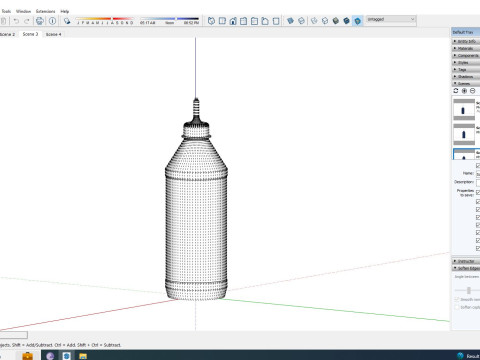Click the Update Scene refresh icon

pyautogui.click(x=456, y=91)
